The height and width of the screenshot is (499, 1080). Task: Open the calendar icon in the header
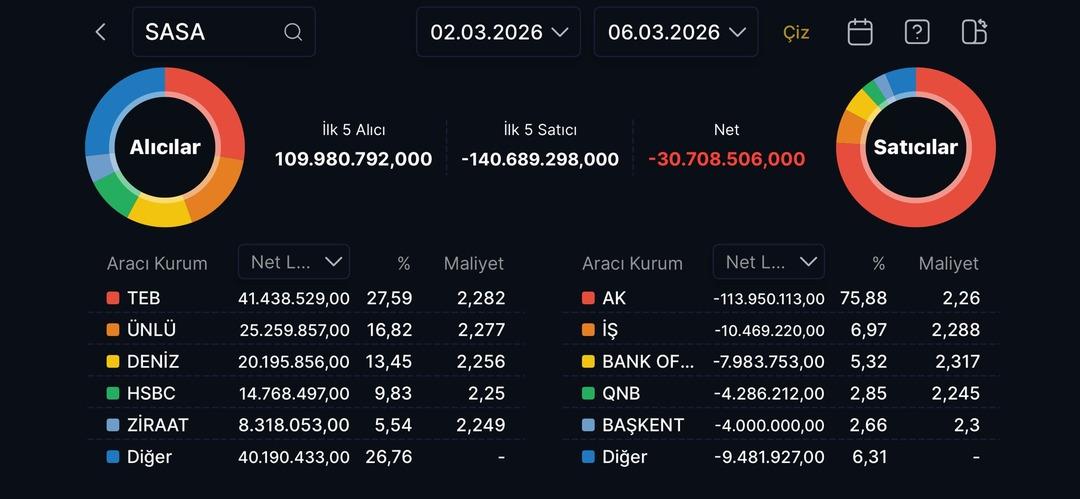click(860, 32)
